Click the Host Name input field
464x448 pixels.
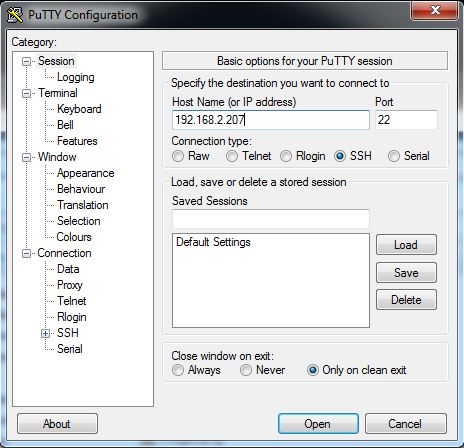pyautogui.click(x=271, y=120)
